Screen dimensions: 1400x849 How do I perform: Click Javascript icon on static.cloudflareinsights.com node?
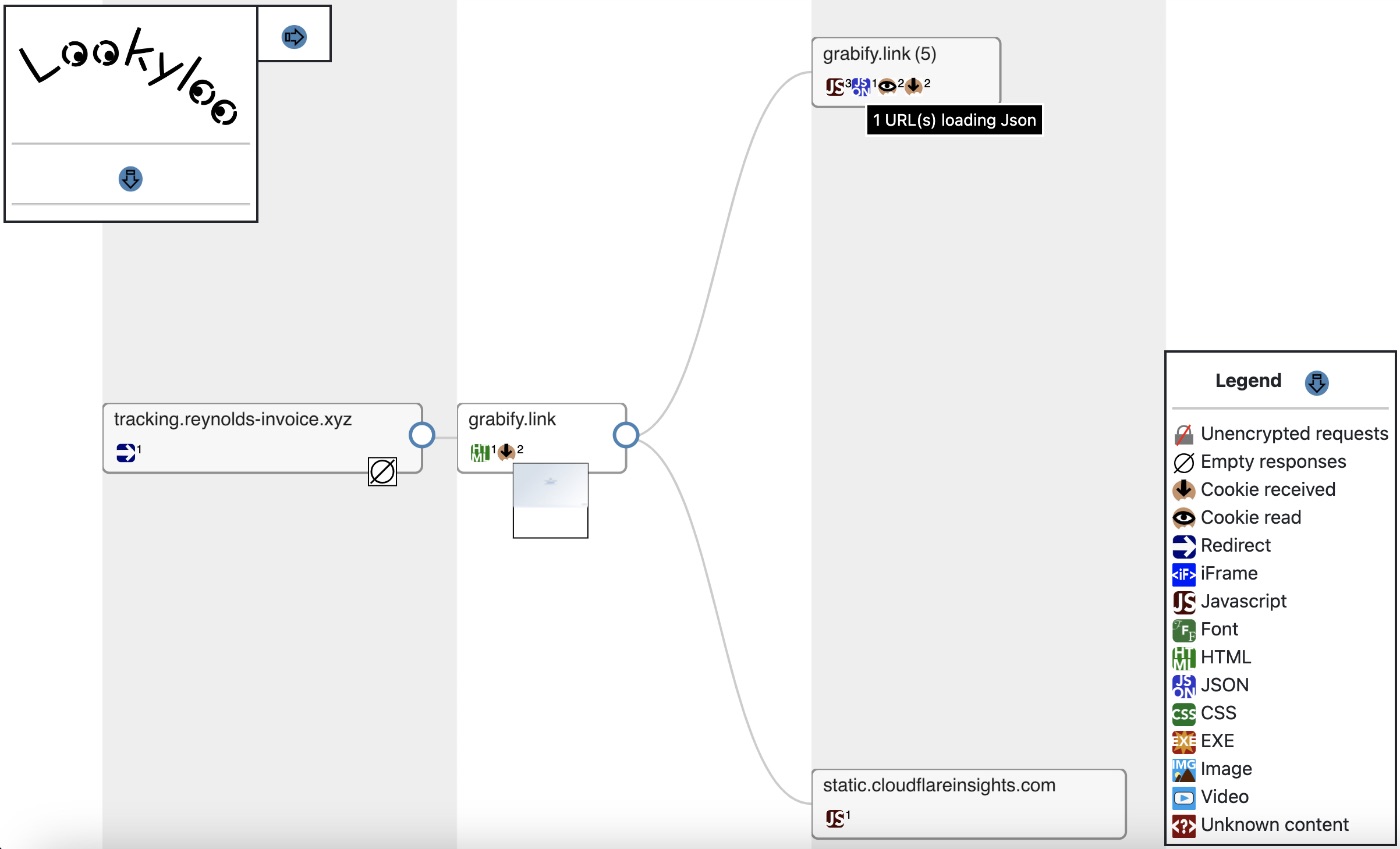point(835,819)
